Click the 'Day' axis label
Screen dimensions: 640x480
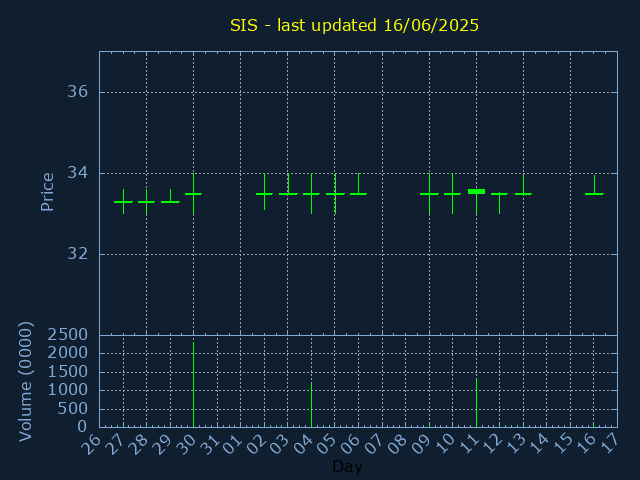347,466
